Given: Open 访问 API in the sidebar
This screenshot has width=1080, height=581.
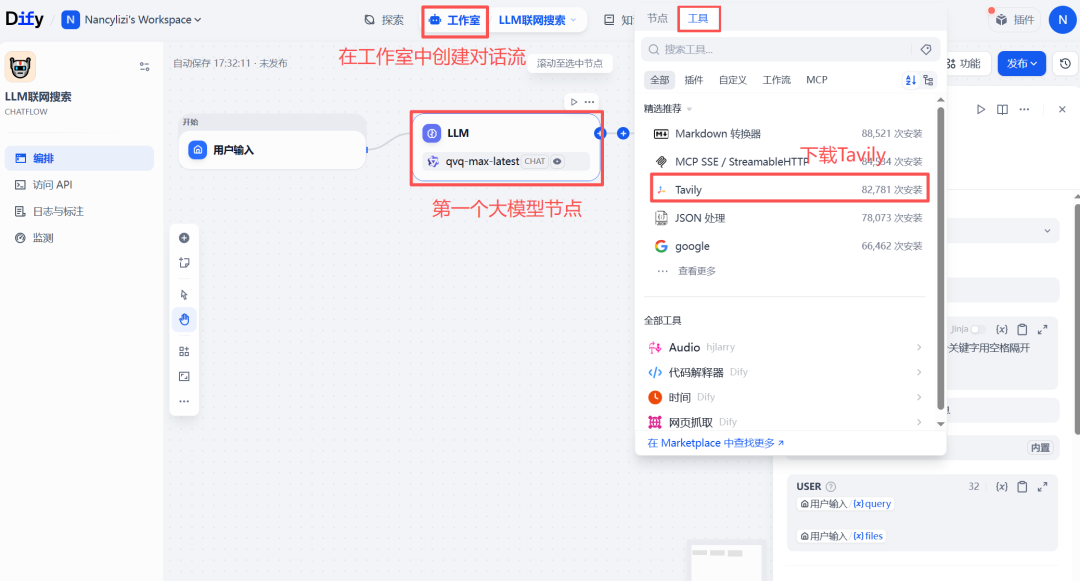Looking at the screenshot, I should point(79,184).
